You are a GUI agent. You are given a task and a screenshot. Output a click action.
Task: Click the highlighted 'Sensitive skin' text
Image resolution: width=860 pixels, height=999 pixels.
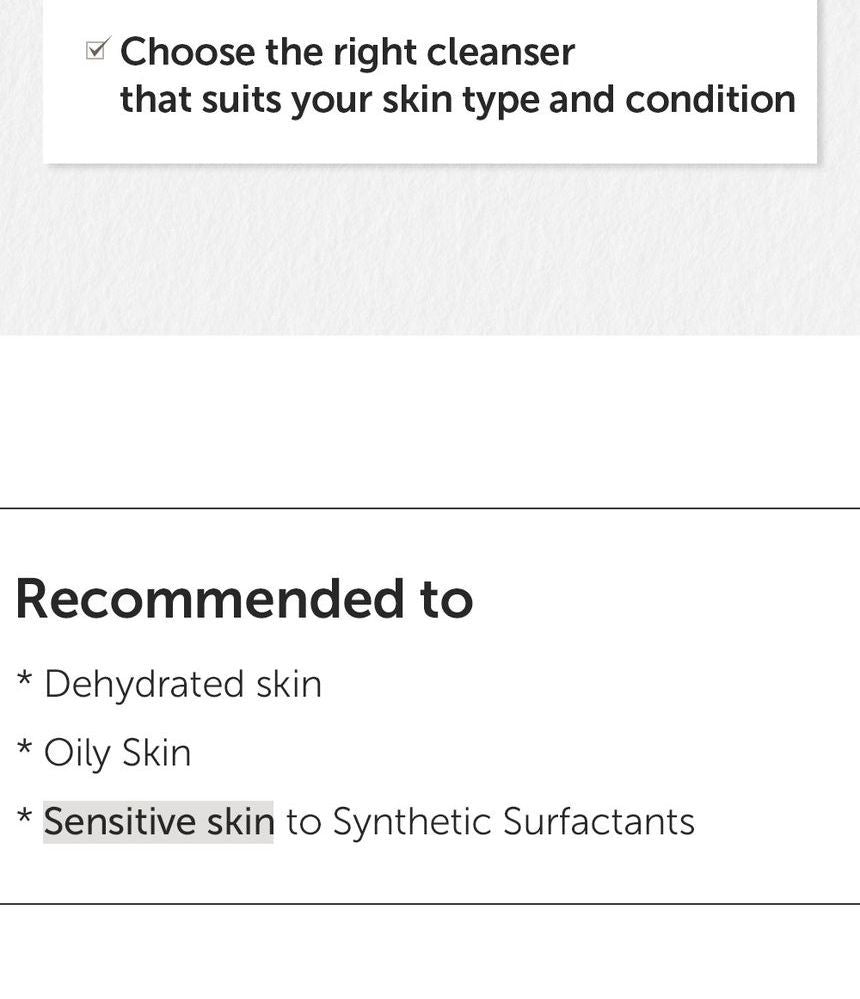pos(158,821)
